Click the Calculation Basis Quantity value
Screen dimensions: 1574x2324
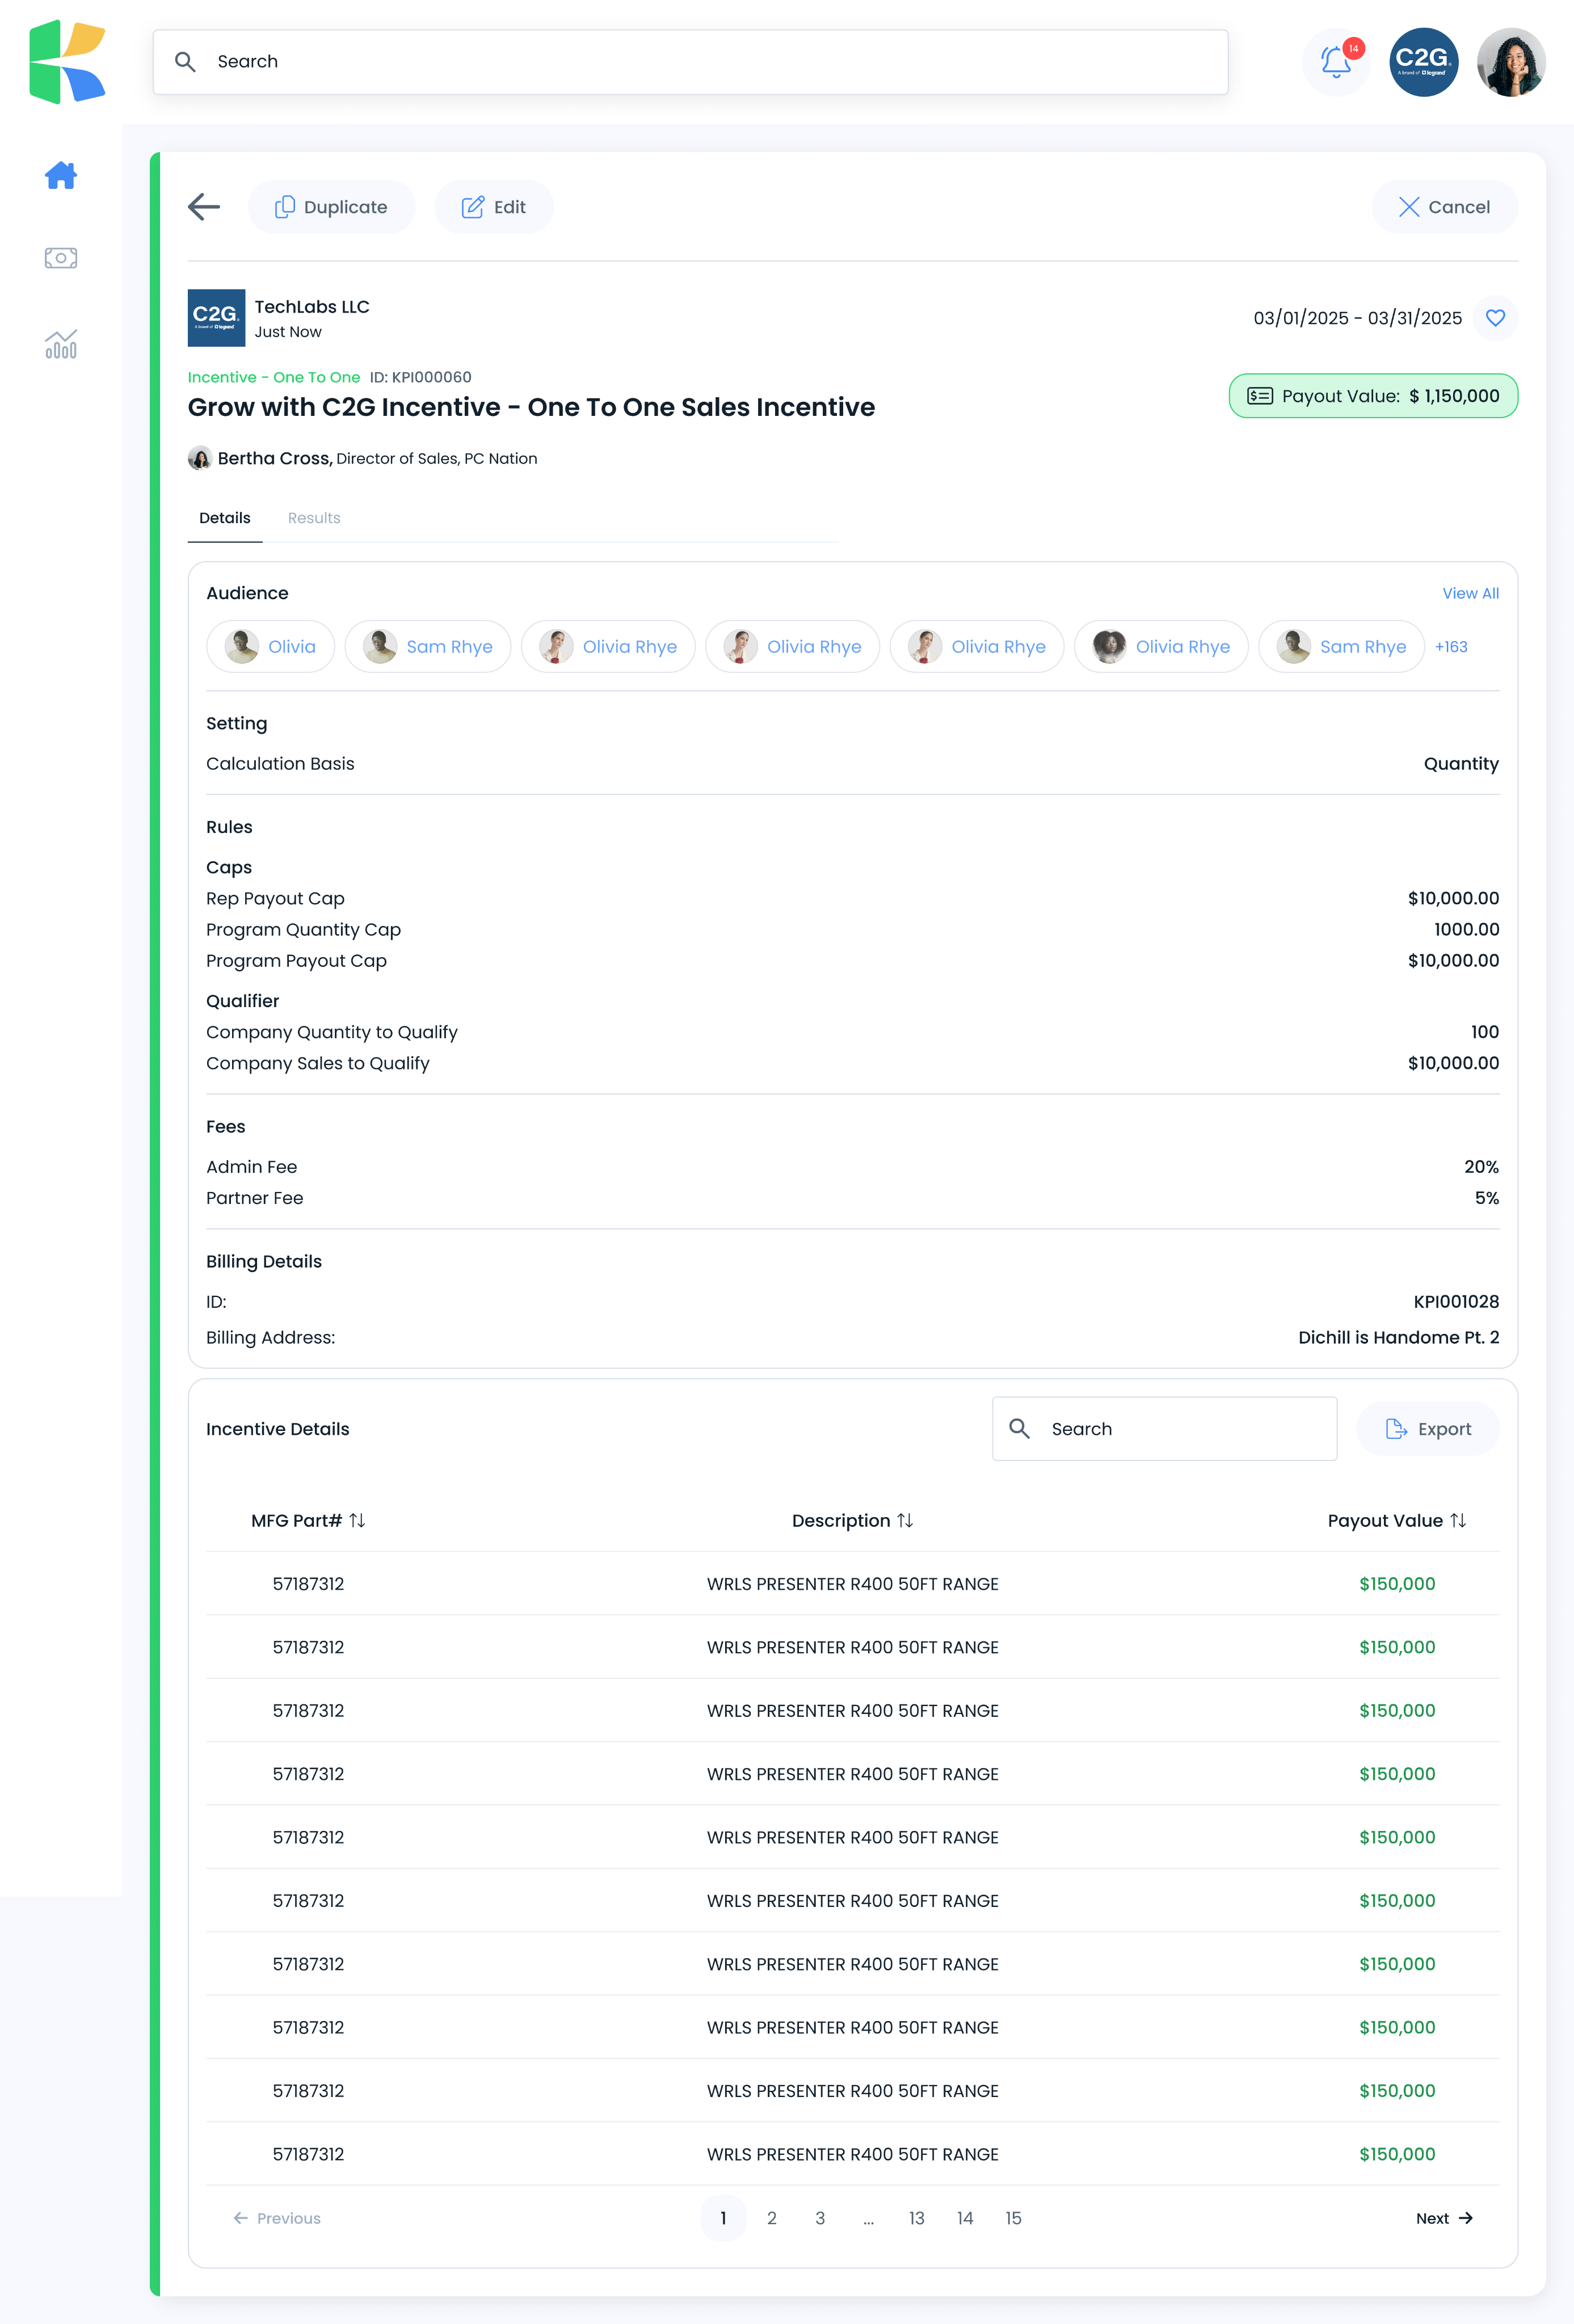(x=1461, y=764)
